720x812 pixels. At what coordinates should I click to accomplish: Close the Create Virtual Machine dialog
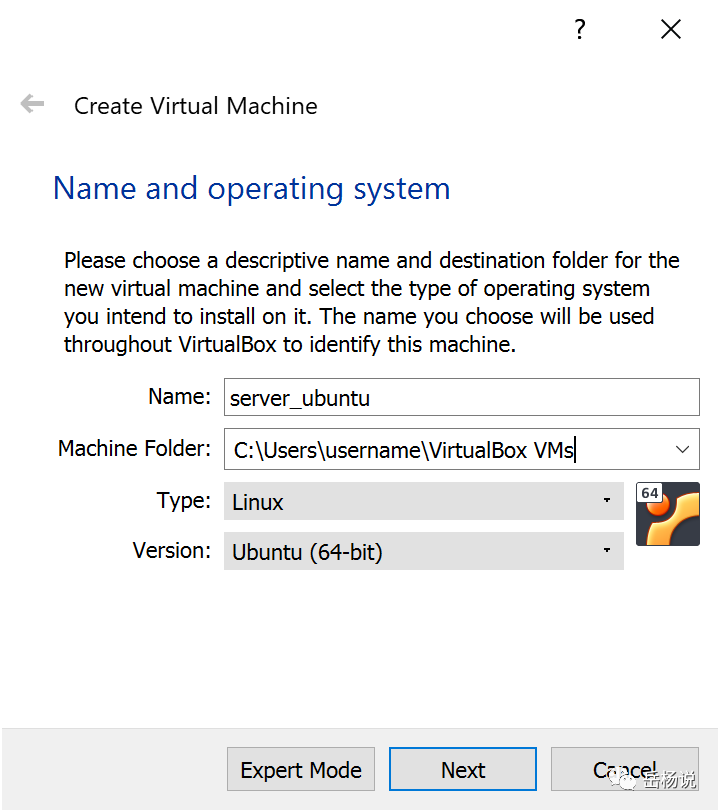671,30
